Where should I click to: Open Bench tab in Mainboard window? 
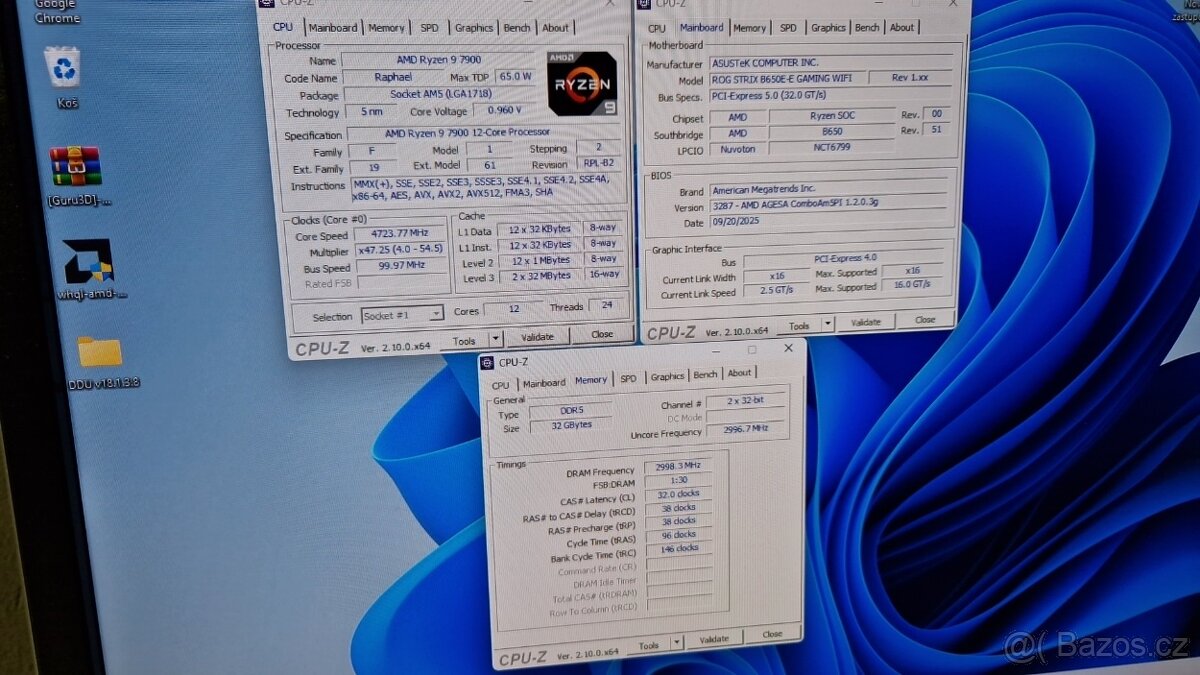[x=867, y=28]
